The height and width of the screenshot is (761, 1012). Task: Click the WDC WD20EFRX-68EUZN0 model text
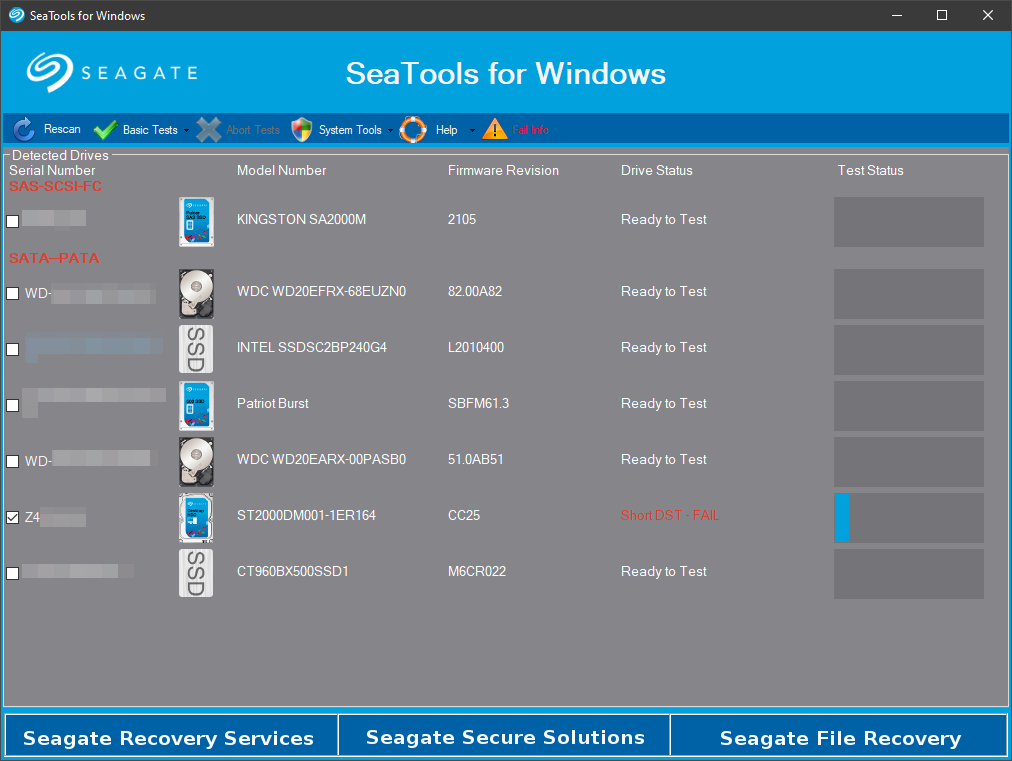(x=321, y=291)
